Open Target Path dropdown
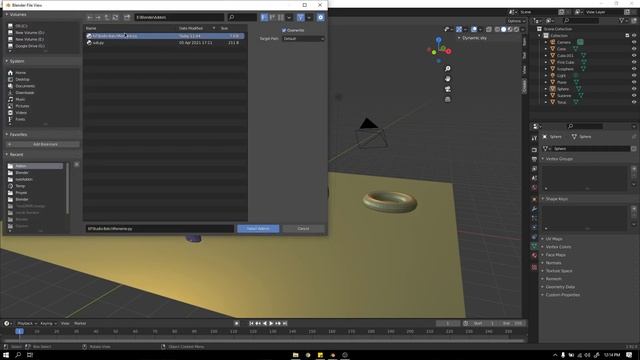This screenshot has height=360, width=640. click(x=303, y=39)
